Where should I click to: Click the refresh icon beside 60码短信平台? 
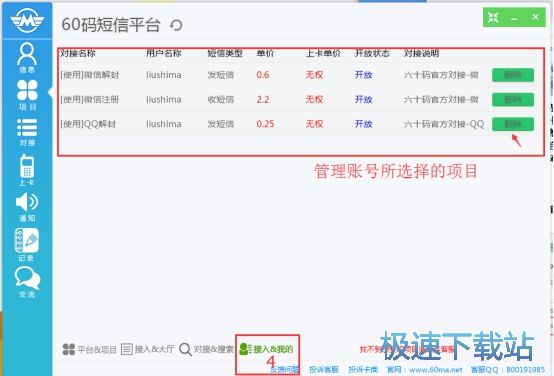click(176, 25)
